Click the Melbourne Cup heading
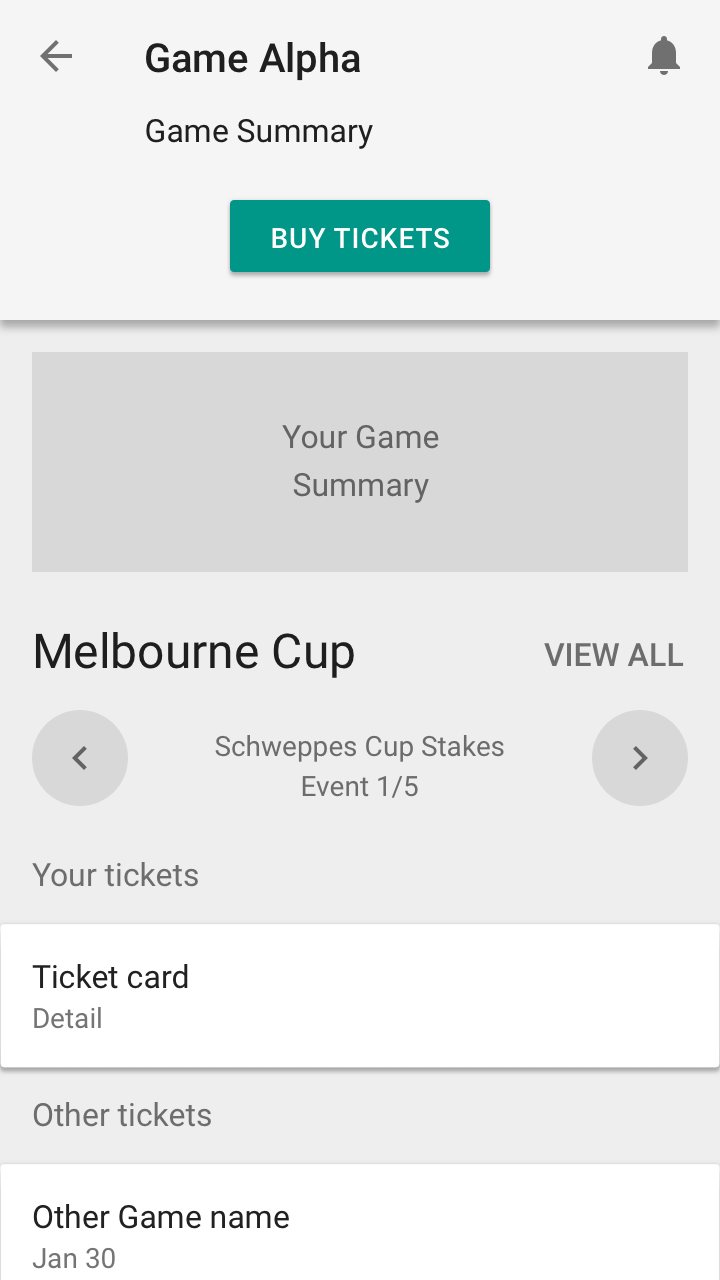Viewport: 720px width, 1280px height. point(194,652)
